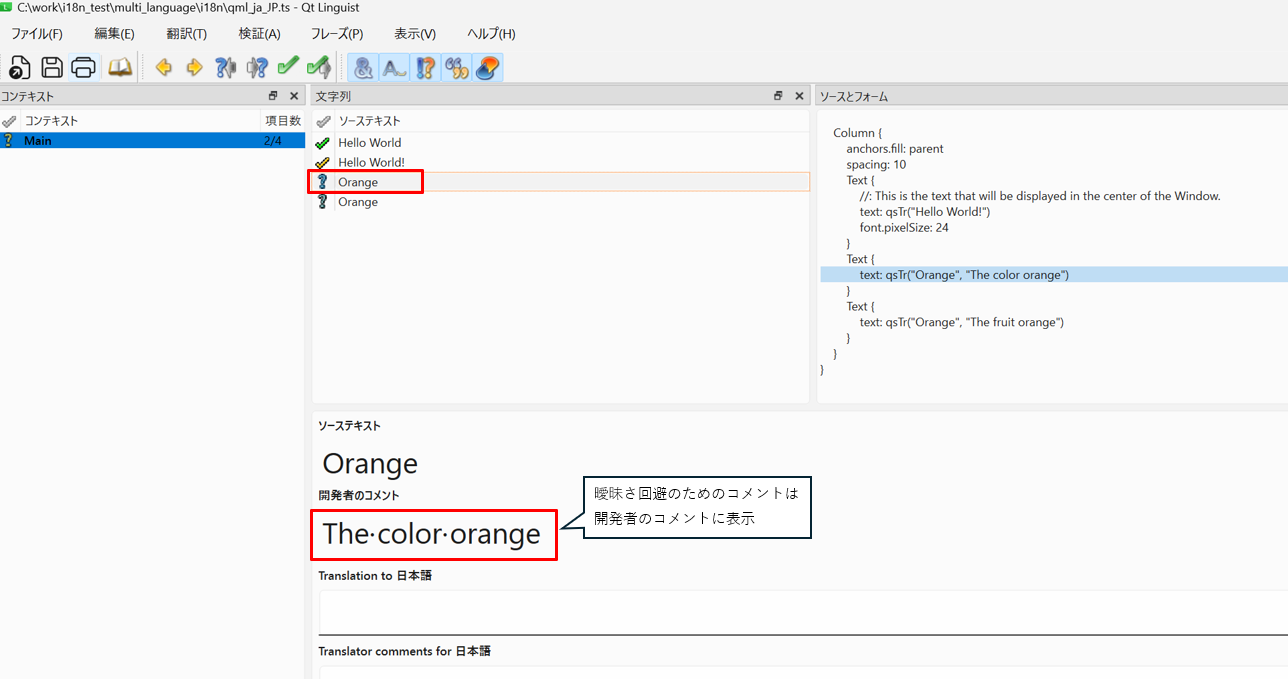This screenshot has height=679, width=1288.
Task: Jump to previous unfinished item icon
Action: pyautogui.click(x=226, y=67)
